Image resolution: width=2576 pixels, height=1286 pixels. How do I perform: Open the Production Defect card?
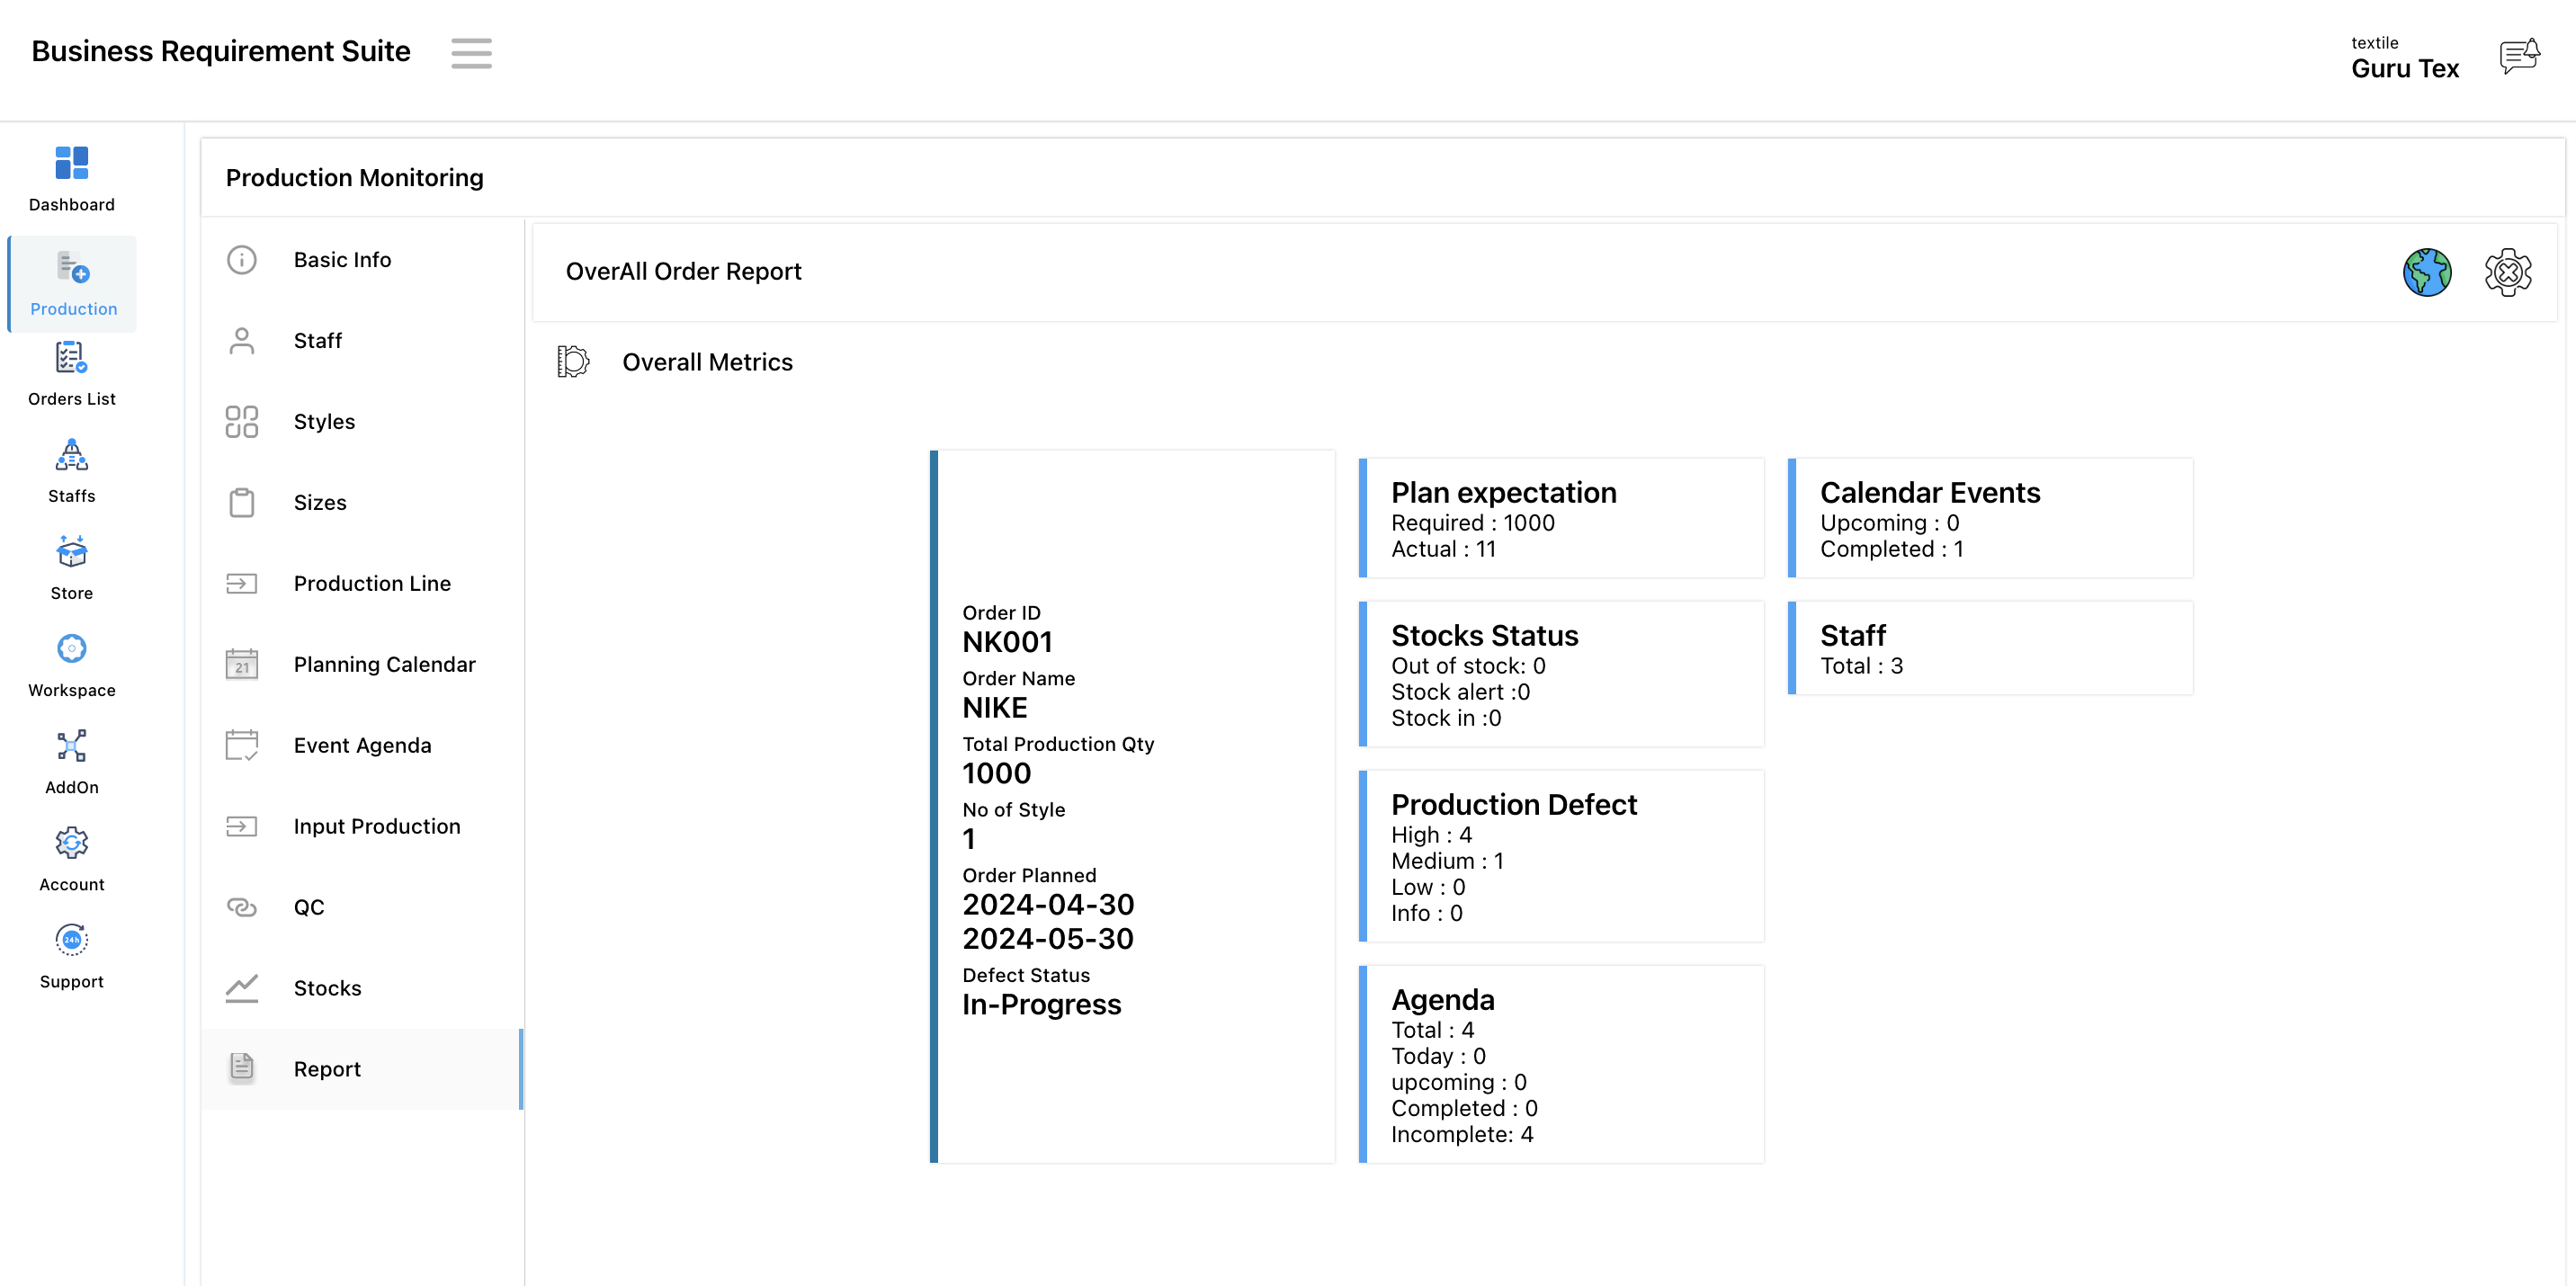coord(1561,856)
